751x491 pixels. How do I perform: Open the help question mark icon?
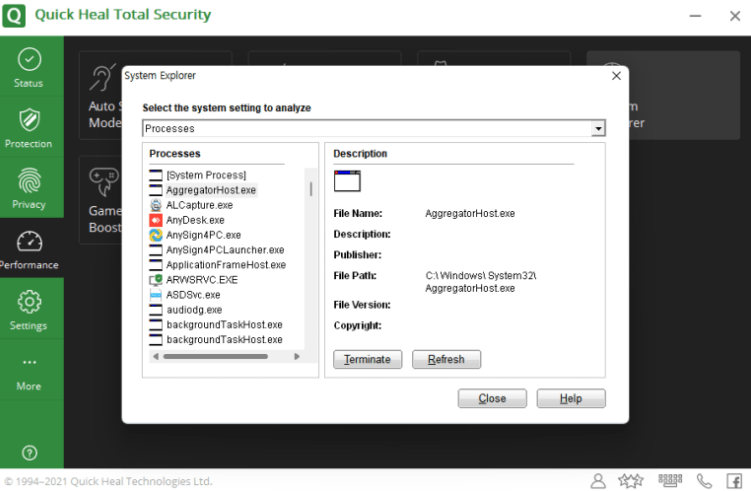tap(29, 452)
